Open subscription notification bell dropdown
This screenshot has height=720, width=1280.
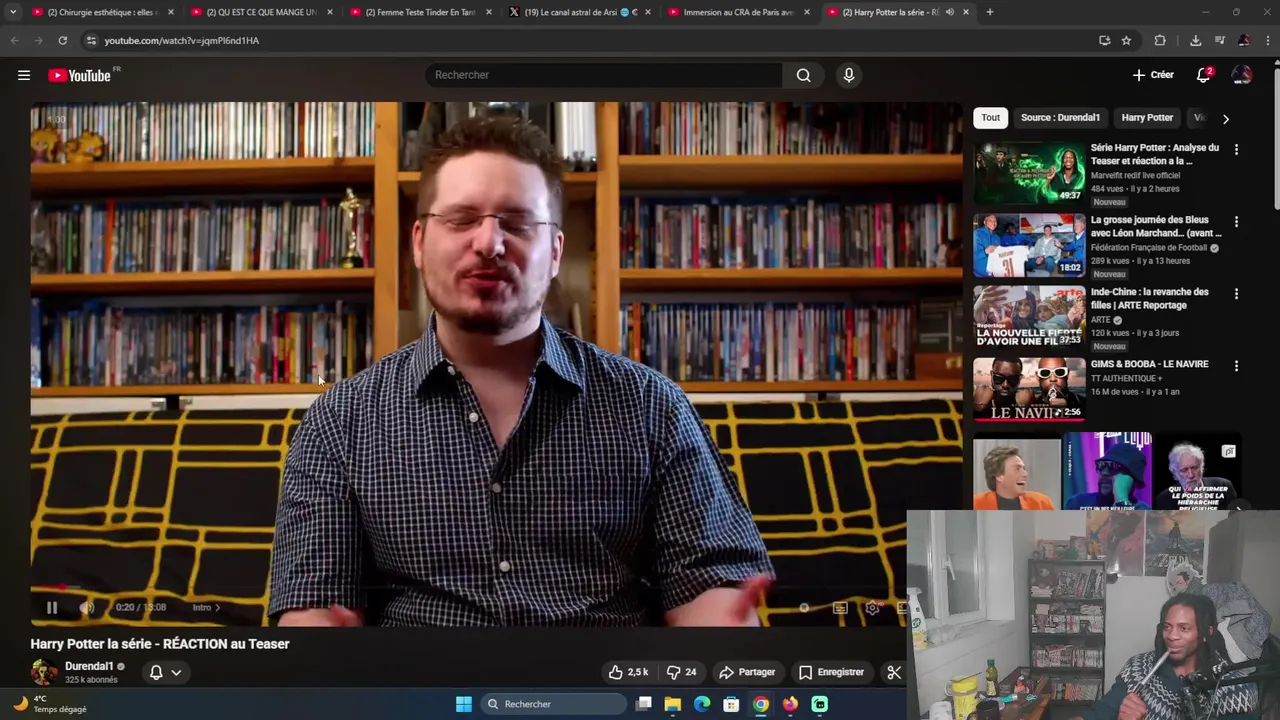[x=165, y=672]
